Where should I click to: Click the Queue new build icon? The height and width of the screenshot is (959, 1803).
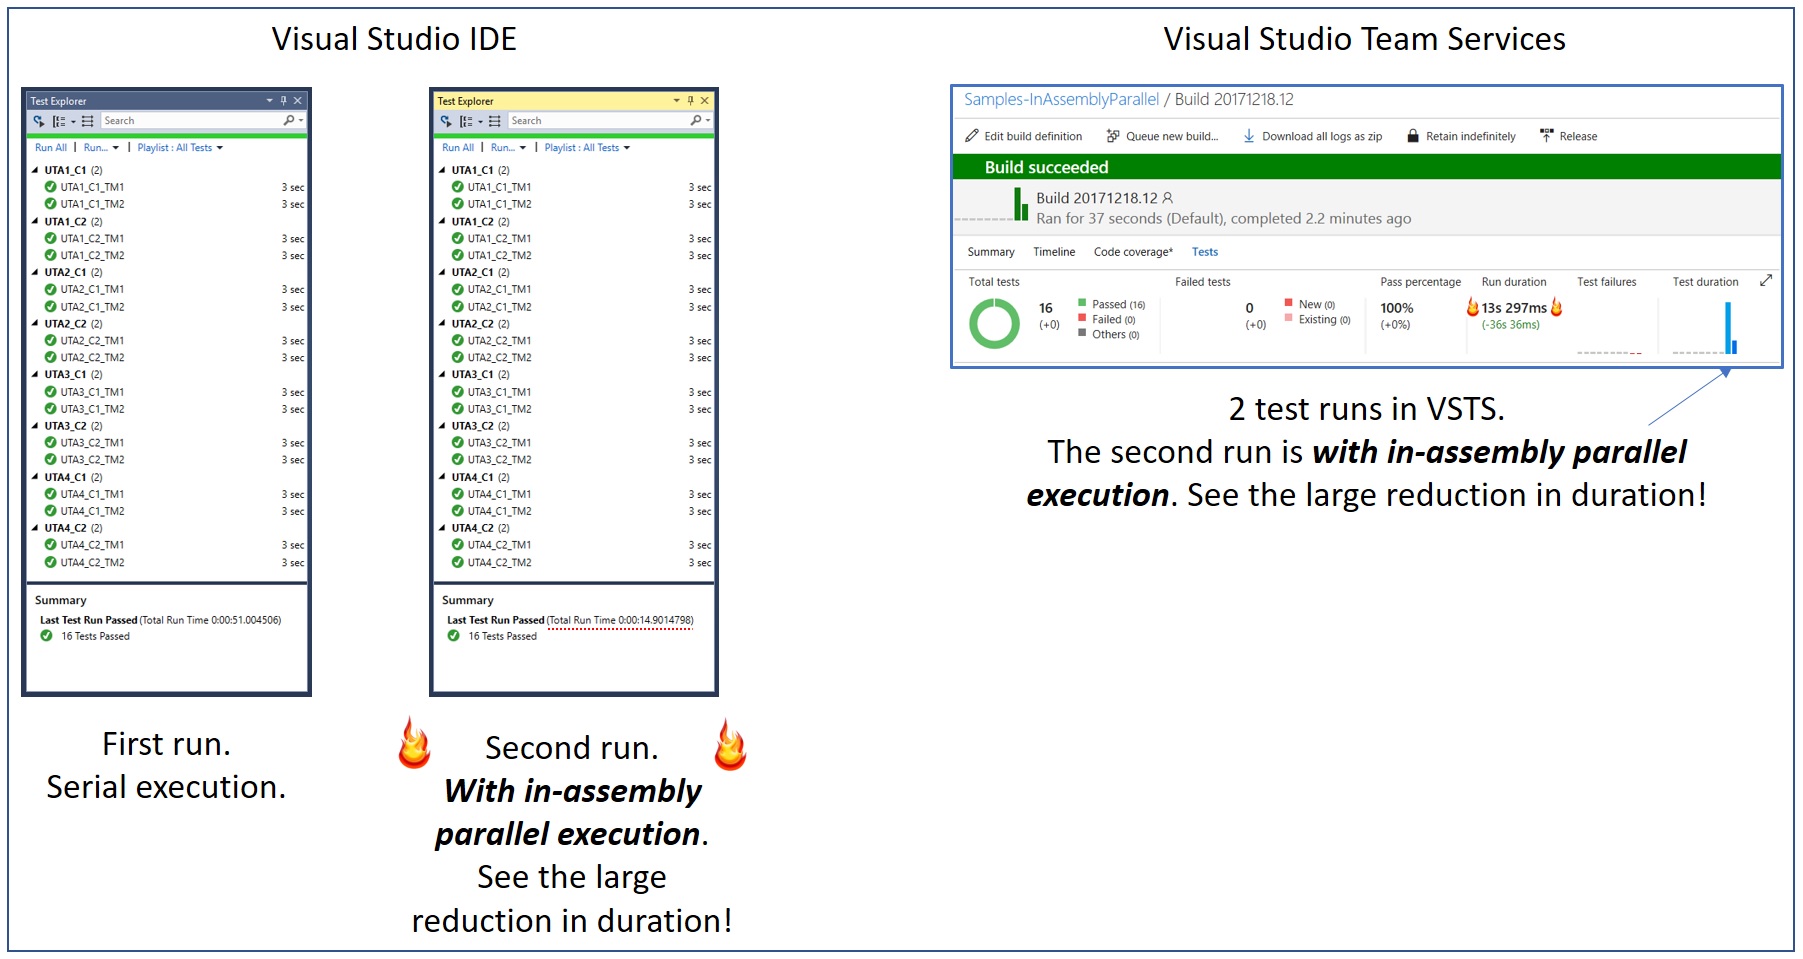point(1113,136)
